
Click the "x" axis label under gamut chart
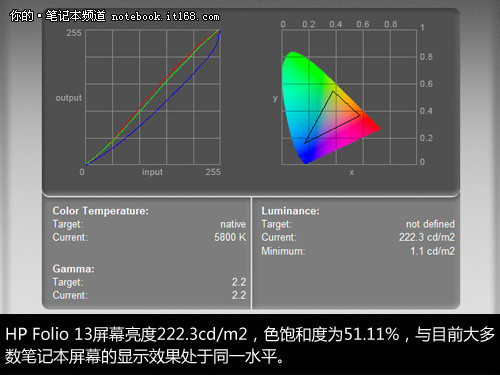tap(351, 172)
